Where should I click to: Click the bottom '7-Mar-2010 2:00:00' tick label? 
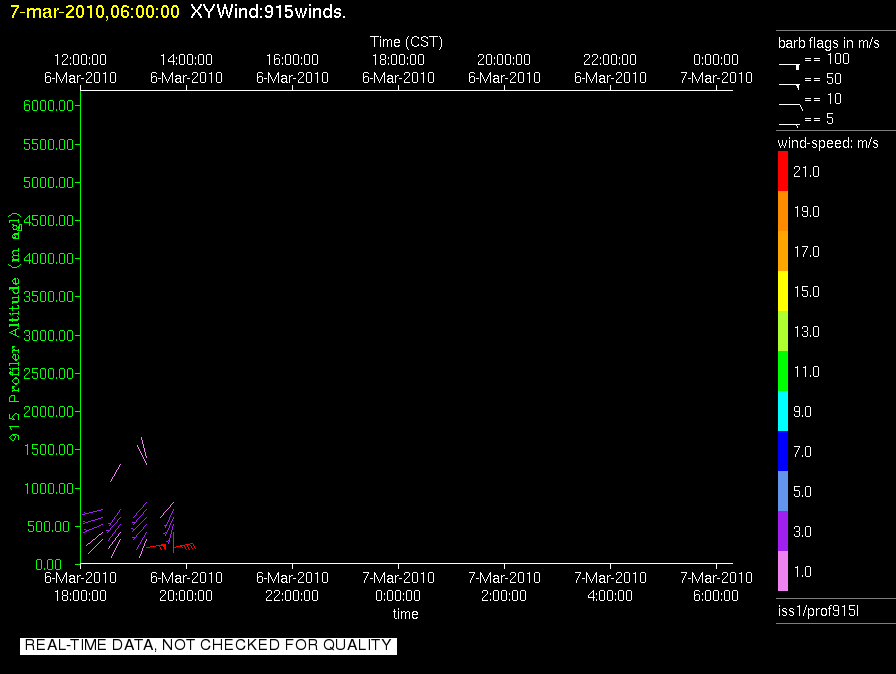pyautogui.click(x=504, y=587)
